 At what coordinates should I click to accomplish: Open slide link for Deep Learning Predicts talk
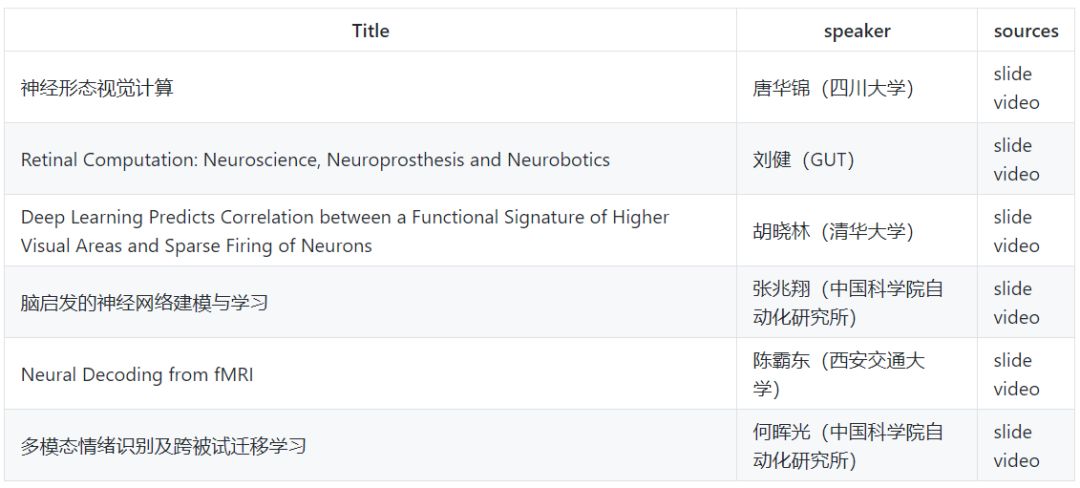[1012, 217]
